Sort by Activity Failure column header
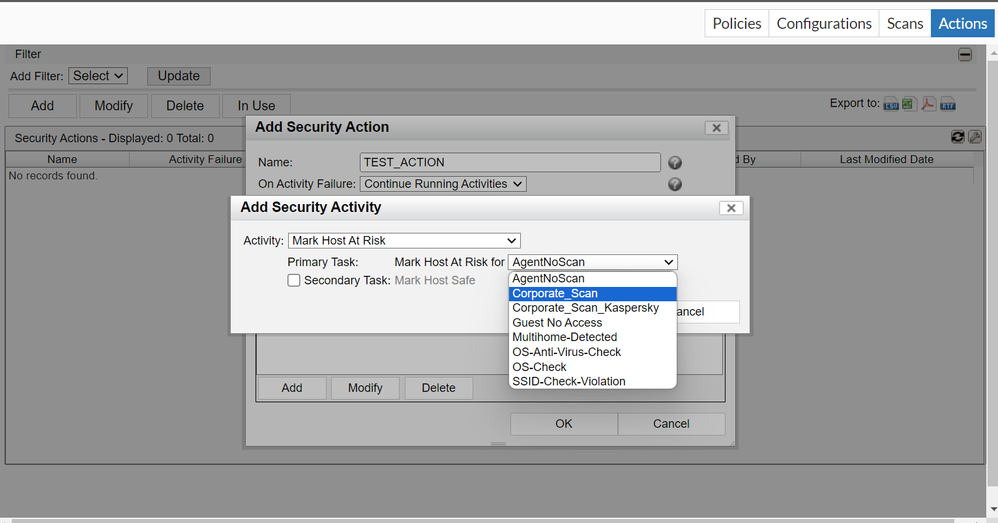The height and width of the screenshot is (523, 998). 205,159
